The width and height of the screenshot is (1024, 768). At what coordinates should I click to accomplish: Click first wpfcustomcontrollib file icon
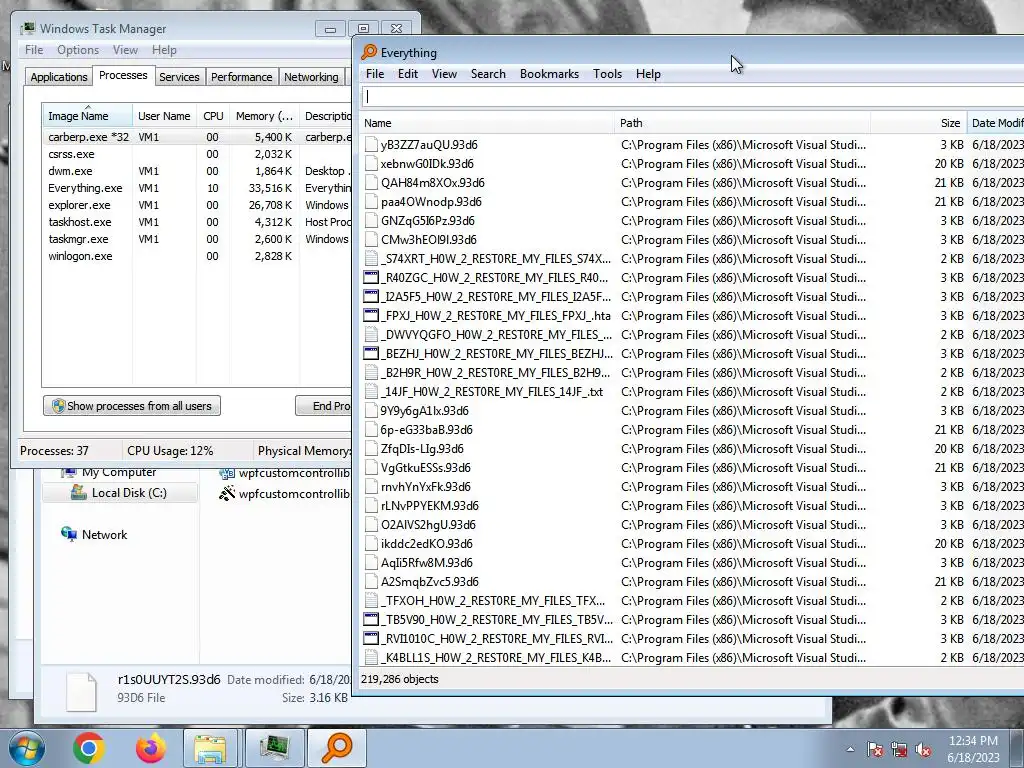227,473
